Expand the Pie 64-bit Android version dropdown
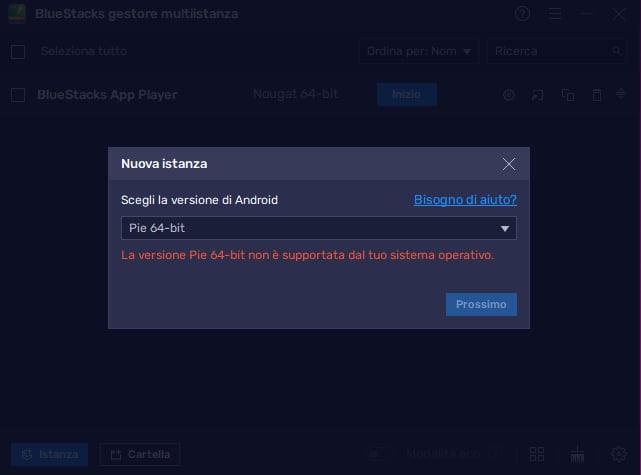The height and width of the screenshot is (475, 641). pos(318,228)
